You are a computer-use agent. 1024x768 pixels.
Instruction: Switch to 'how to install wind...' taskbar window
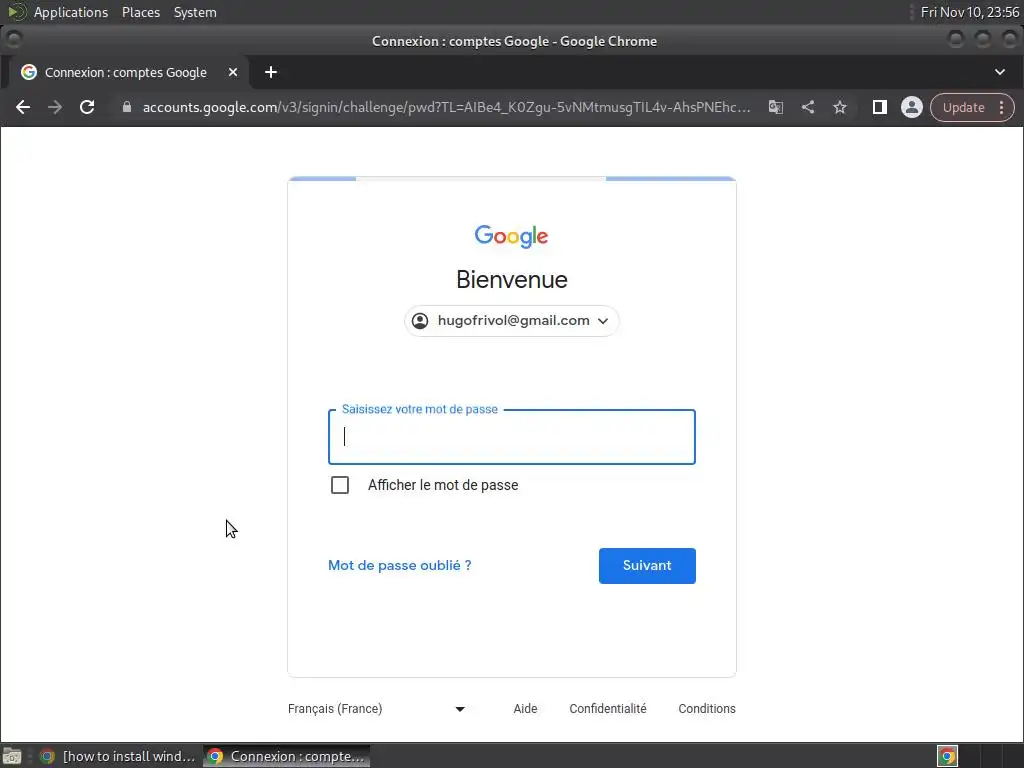[118, 756]
